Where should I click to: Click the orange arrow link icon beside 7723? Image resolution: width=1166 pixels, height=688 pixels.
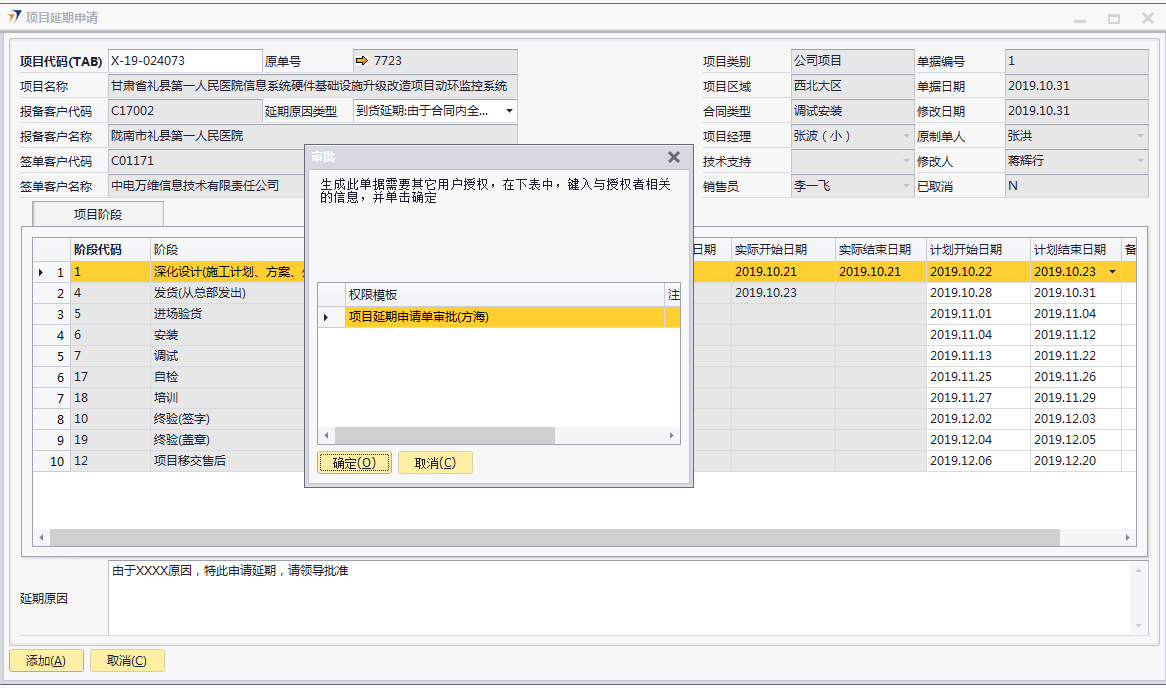tap(362, 61)
